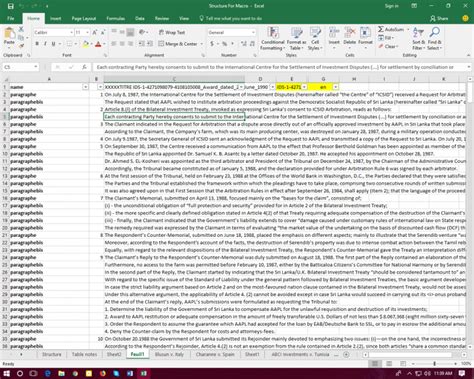Click the Accounting dollar format icon
This screenshot has height=379, width=474.
[212, 44]
